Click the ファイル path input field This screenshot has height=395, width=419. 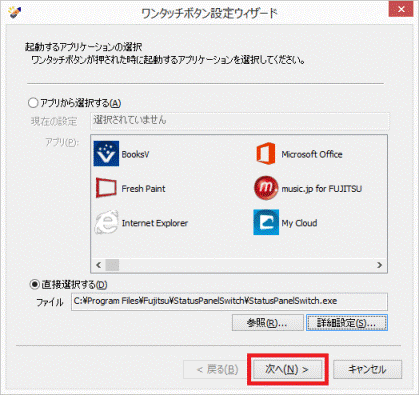[229, 301]
